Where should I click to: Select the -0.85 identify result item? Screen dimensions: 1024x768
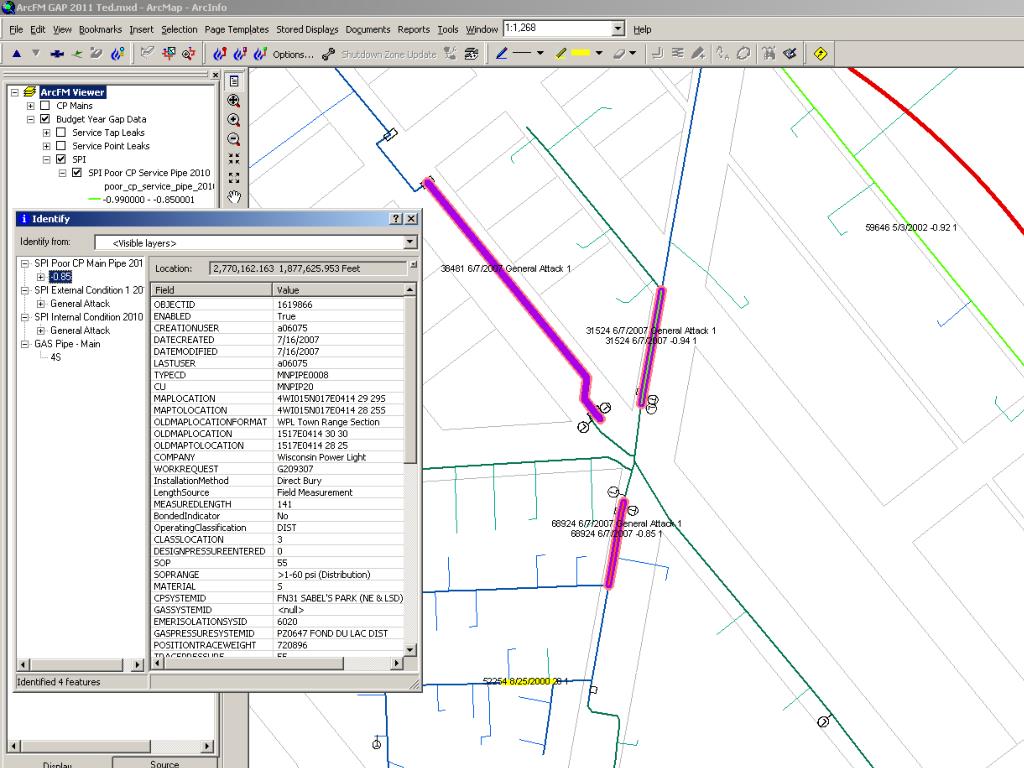60,277
